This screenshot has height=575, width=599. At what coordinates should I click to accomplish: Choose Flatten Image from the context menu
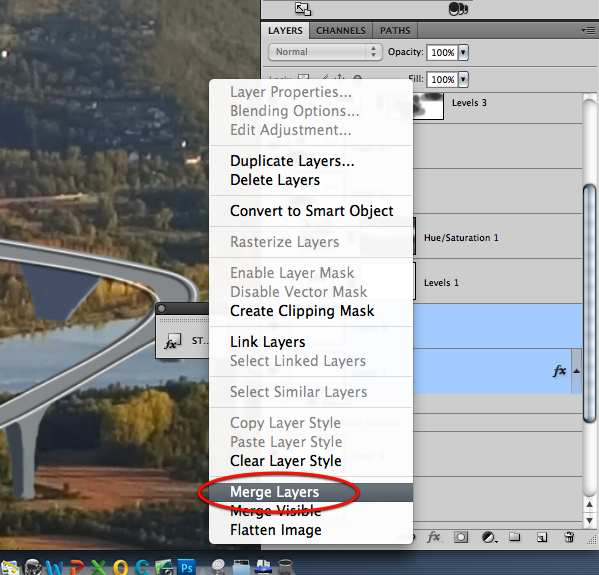click(311, 530)
